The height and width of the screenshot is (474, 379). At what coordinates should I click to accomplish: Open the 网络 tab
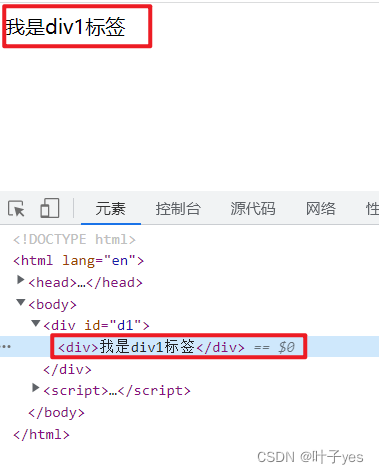[321, 209]
